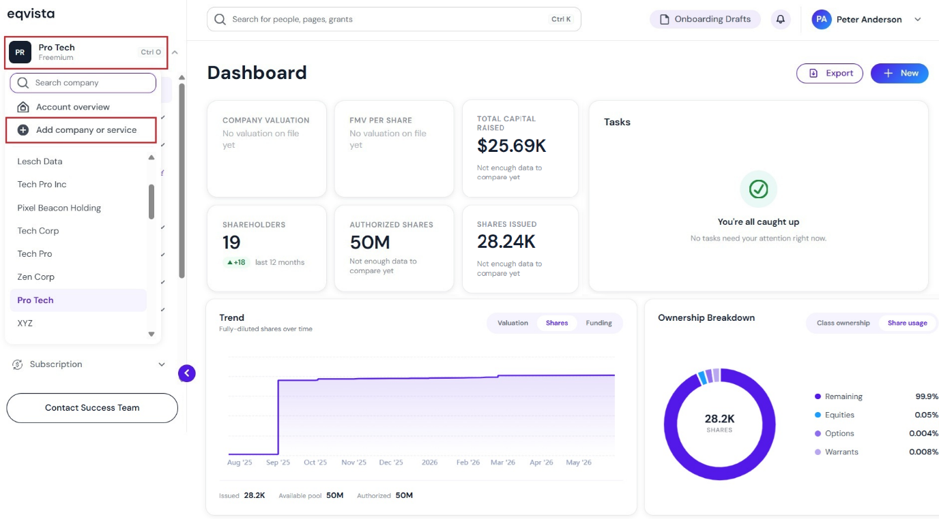Image resolution: width=939 pixels, height=519 pixels.
Task: Click the Remaining legend color dot
Action: 817,396
